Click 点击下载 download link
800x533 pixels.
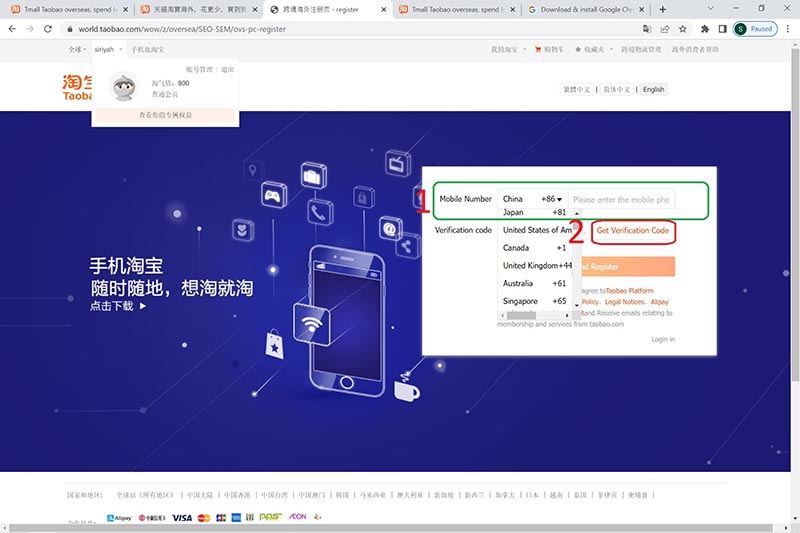pyautogui.click(x=118, y=306)
